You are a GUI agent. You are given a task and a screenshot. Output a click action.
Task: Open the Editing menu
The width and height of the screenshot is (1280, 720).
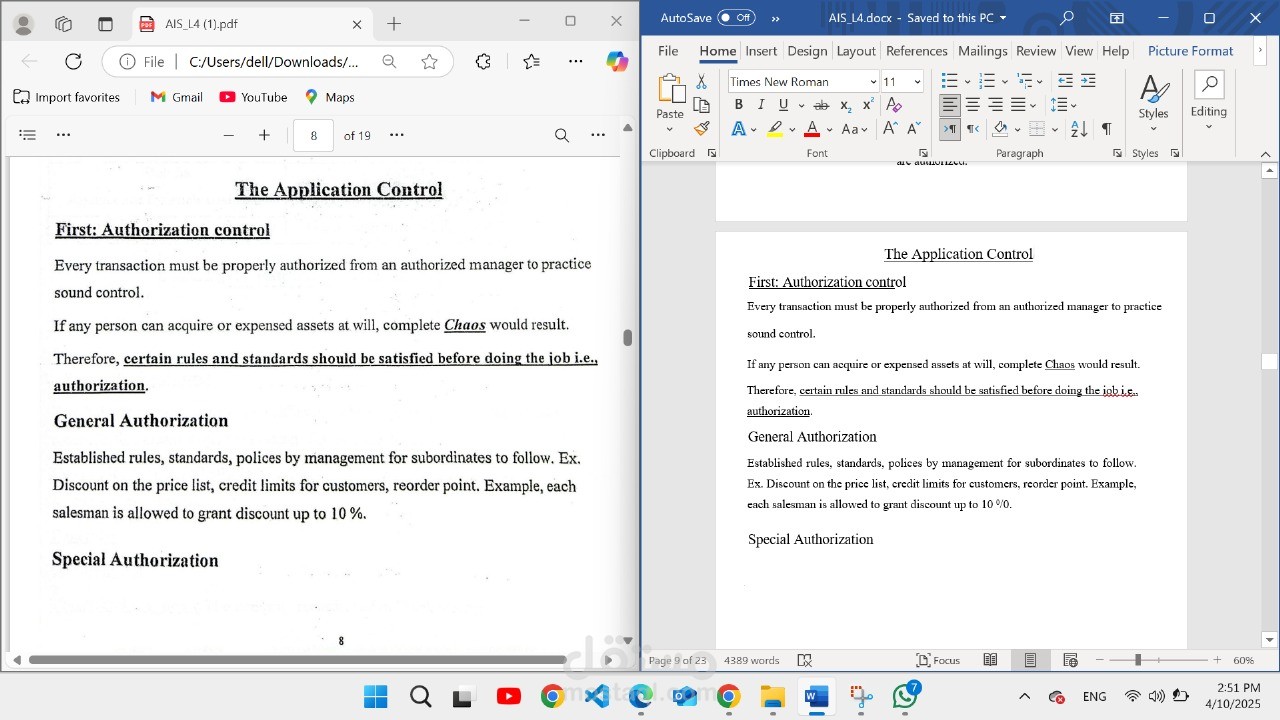(1209, 100)
